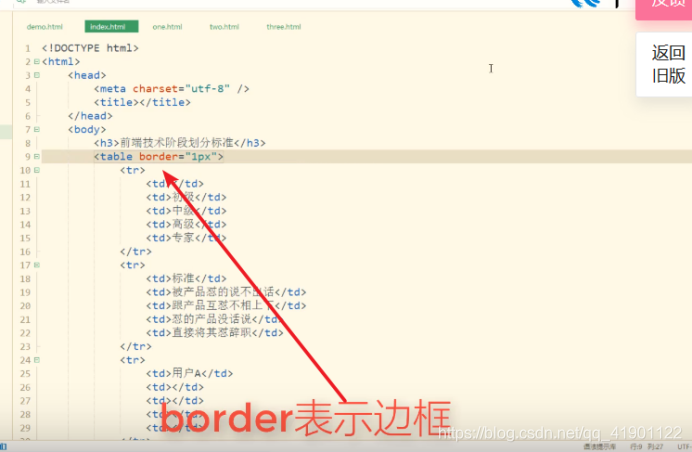
Task: Collapse the html block at line 2
Action: coord(37,61)
